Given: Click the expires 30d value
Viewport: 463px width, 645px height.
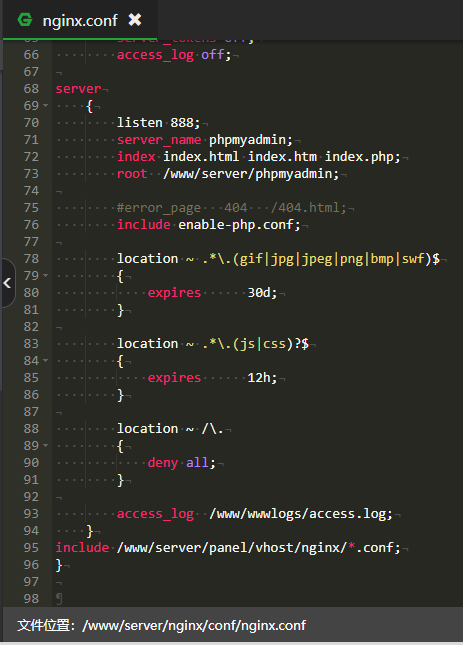Looking at the screenshot, I should (x=262, y=293).
